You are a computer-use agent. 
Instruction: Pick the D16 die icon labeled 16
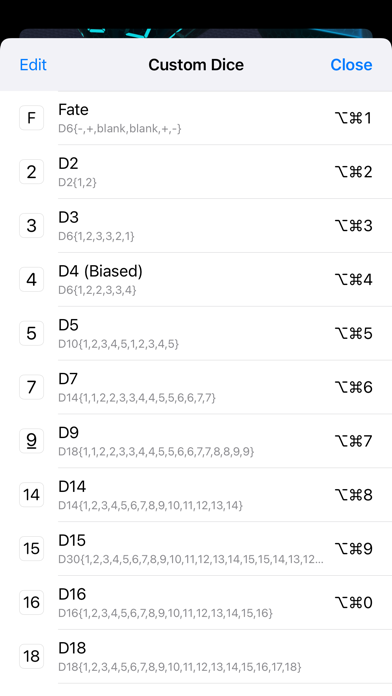point(32,602)
